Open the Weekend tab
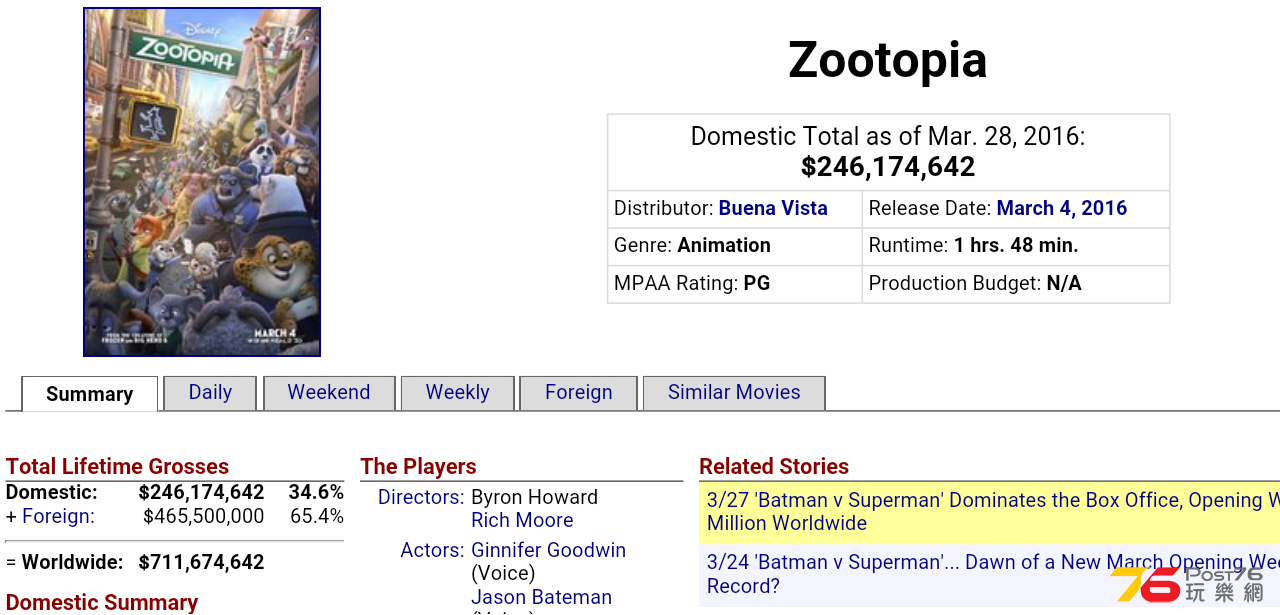Screen dimensions: 1280x615 (329, 393)
